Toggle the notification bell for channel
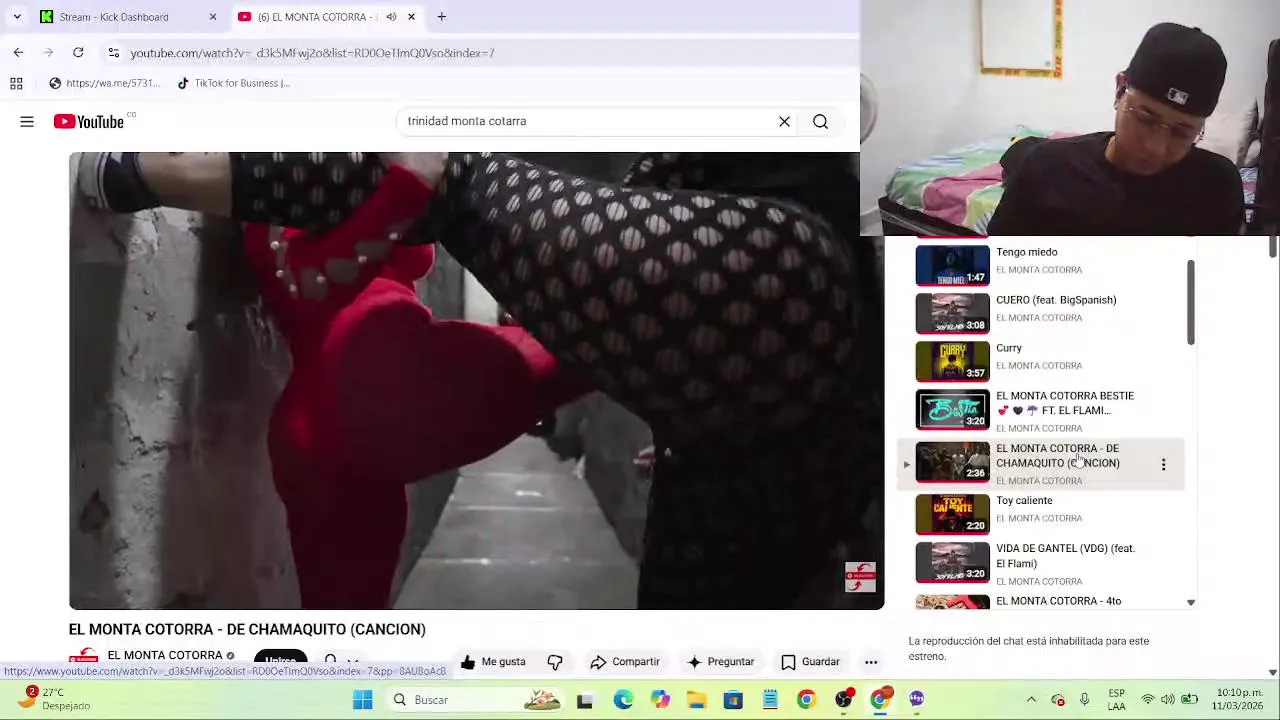The width and height of the screenshot is (1280, 720). [330, 660]
